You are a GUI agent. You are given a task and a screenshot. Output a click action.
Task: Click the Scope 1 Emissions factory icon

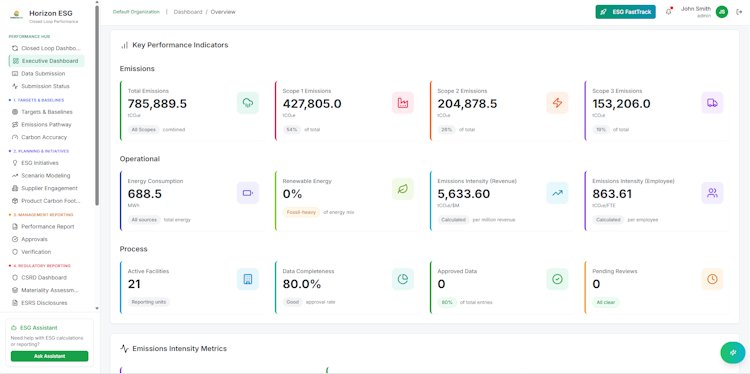[x=403, y=103]
